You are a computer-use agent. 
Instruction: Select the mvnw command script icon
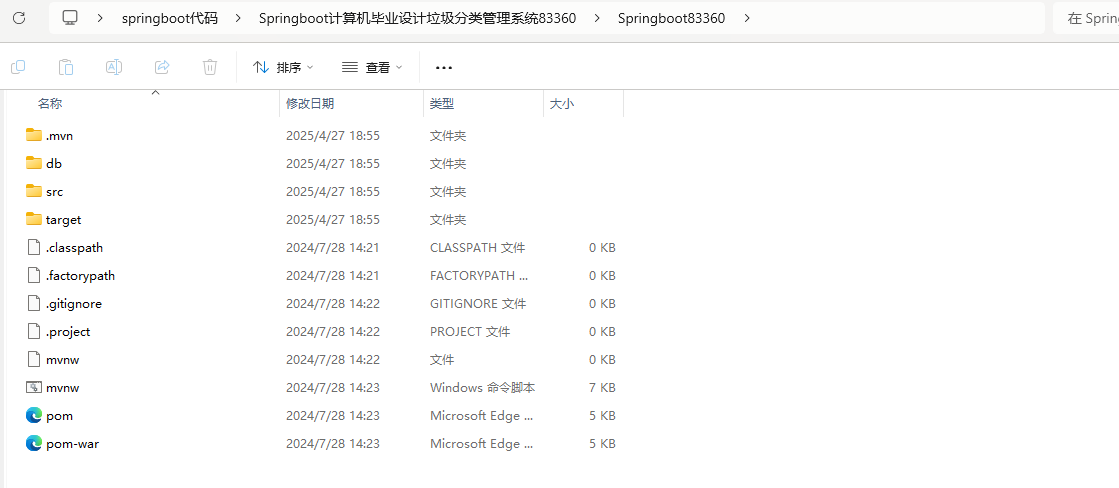[34, 387]
